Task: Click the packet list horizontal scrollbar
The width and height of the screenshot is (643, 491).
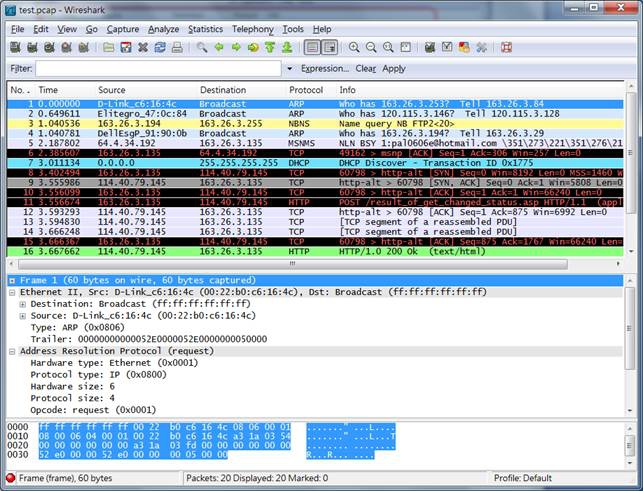Action: click(292, 264)
